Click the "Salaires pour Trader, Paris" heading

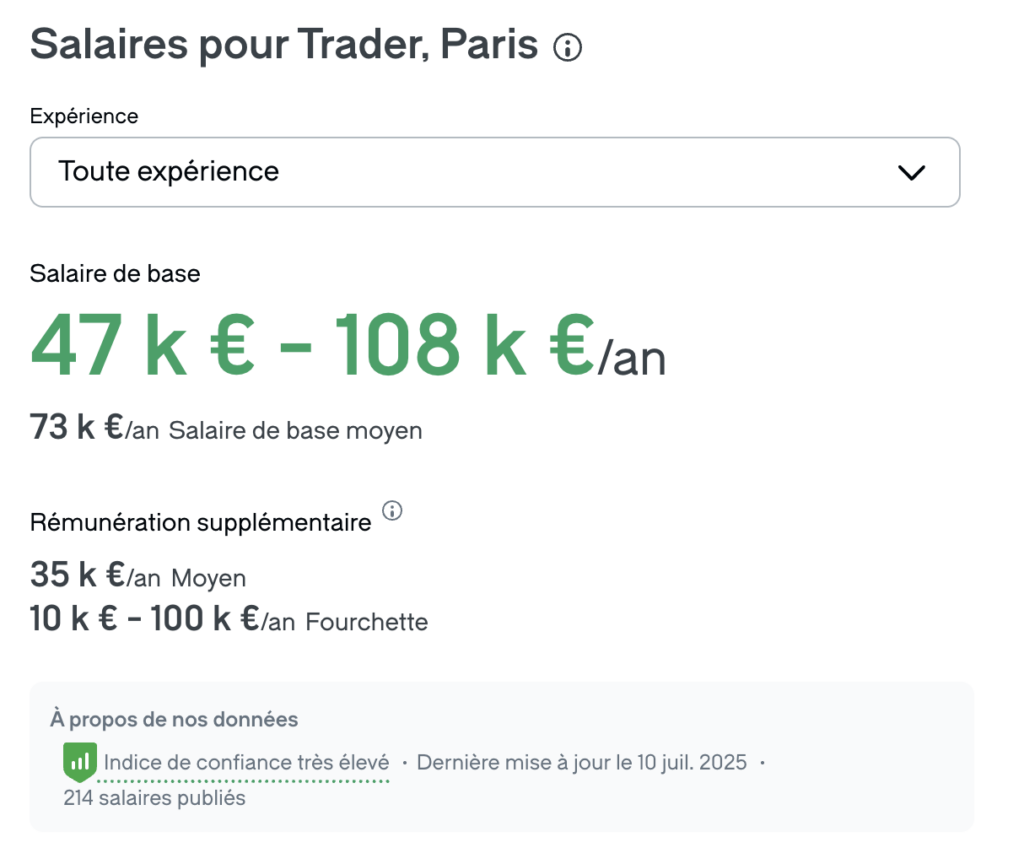tap(284, 45)
